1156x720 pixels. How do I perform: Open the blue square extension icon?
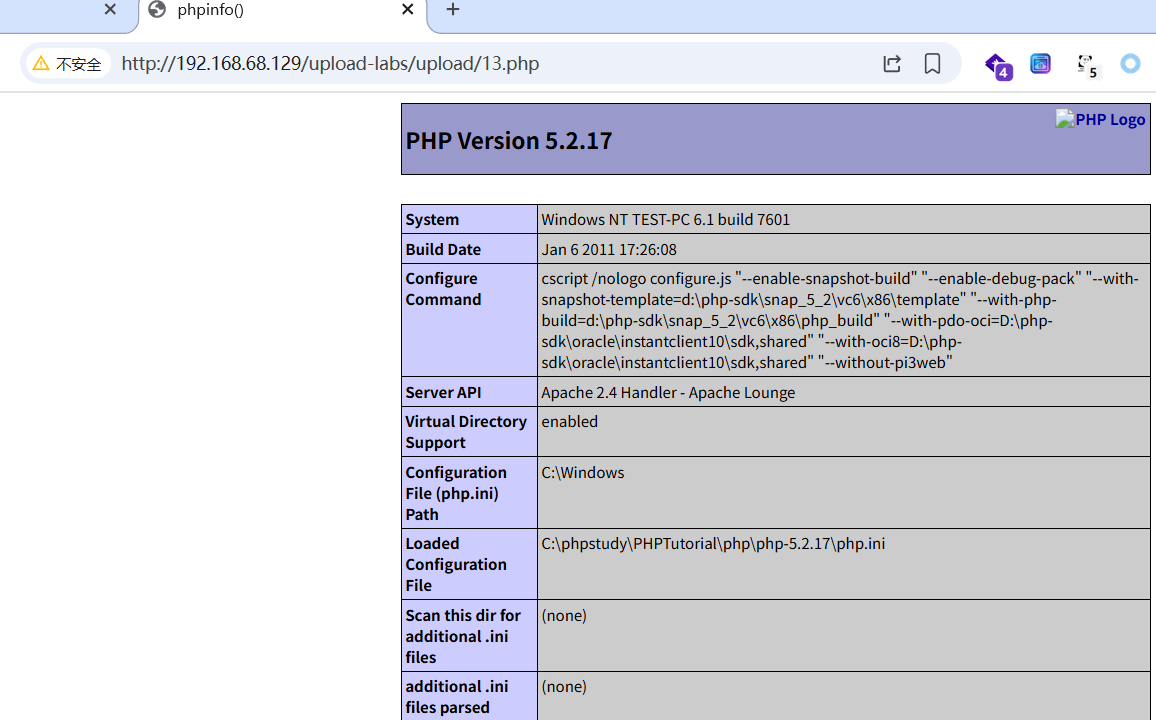1040,63
